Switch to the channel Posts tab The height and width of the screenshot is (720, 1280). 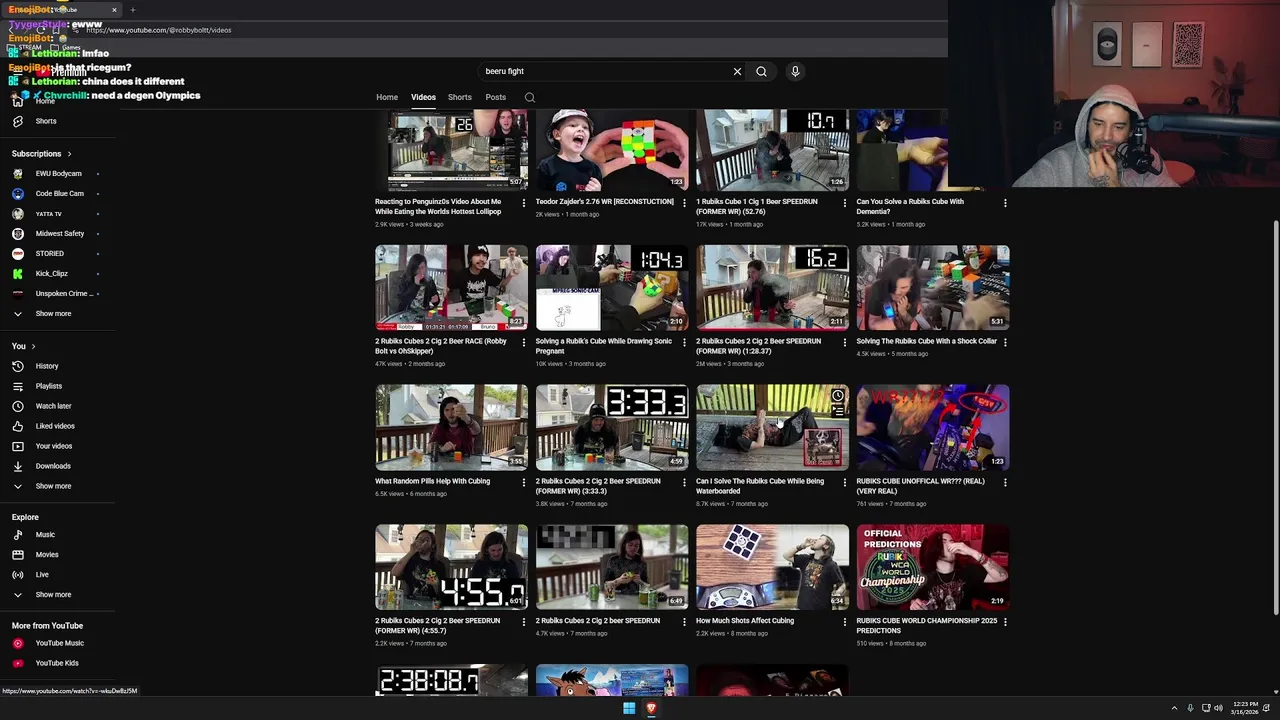(495, 97)
